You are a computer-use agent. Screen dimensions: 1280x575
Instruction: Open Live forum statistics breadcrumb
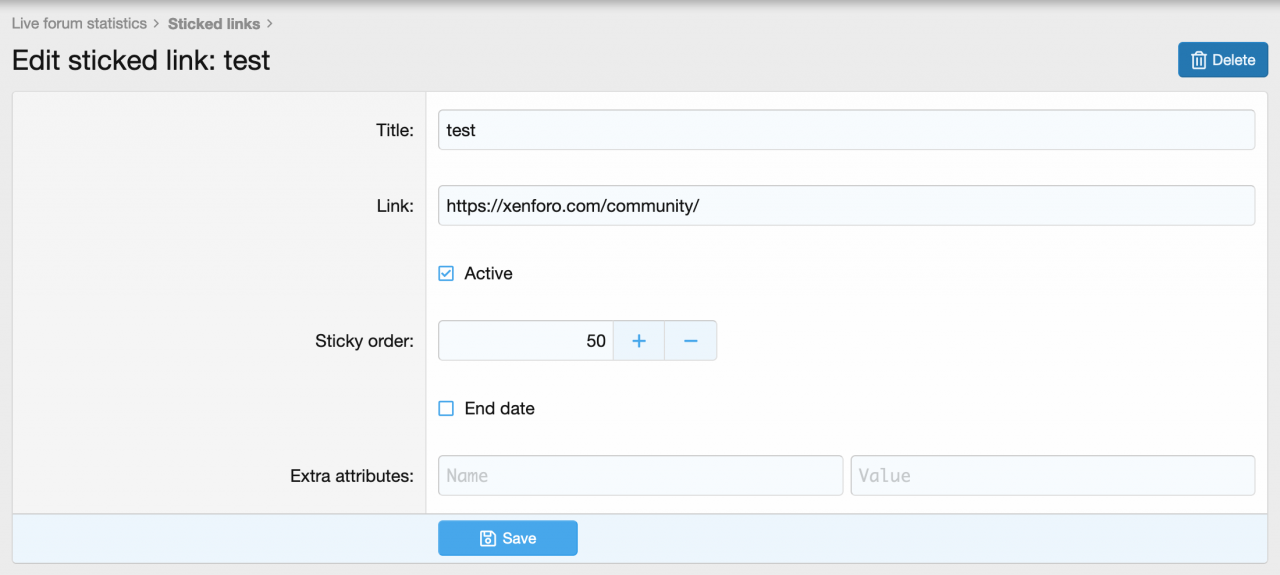(x=79, y=23)
